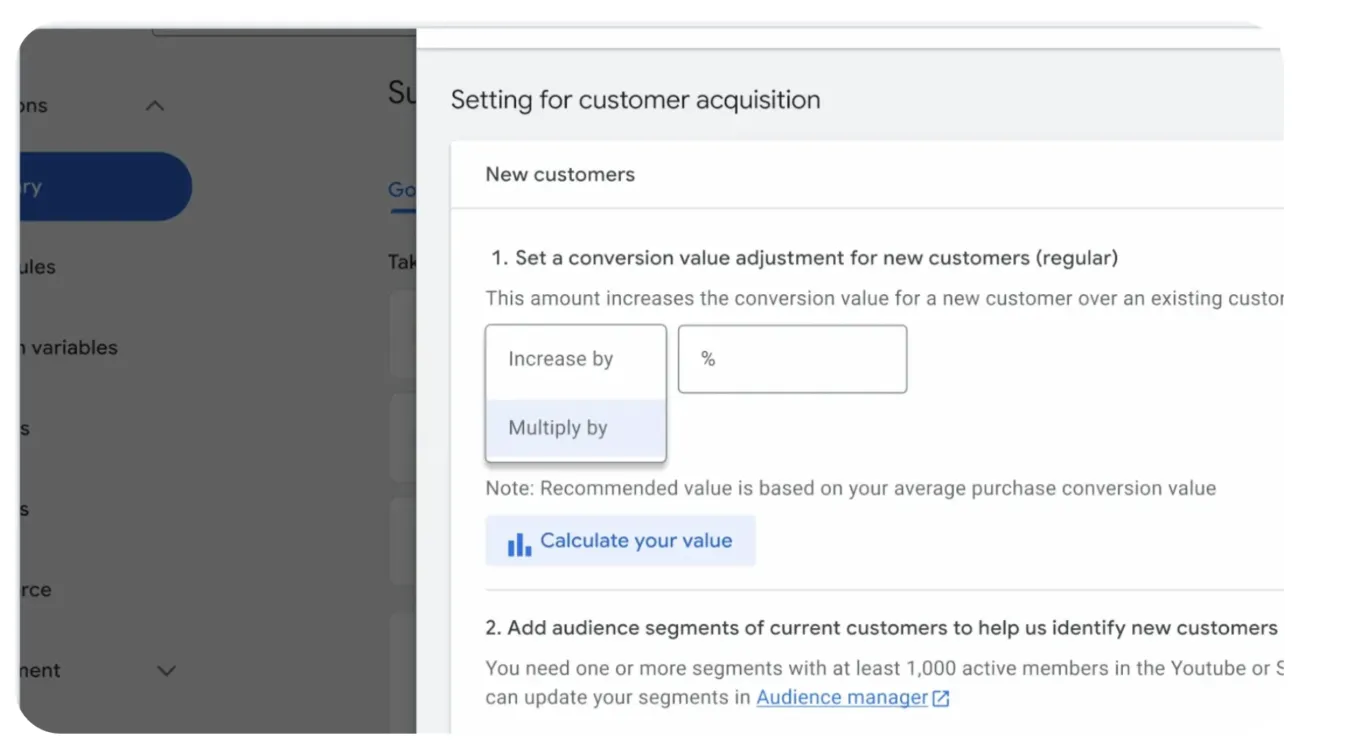Click the "Recommended value" note text

[850, 489]
